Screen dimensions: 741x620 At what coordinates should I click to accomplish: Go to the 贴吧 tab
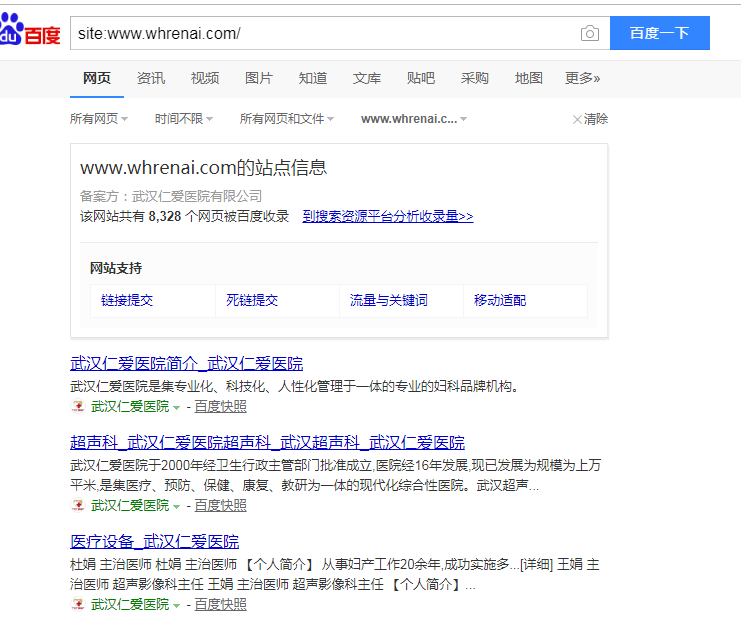[x=421, y=78]
